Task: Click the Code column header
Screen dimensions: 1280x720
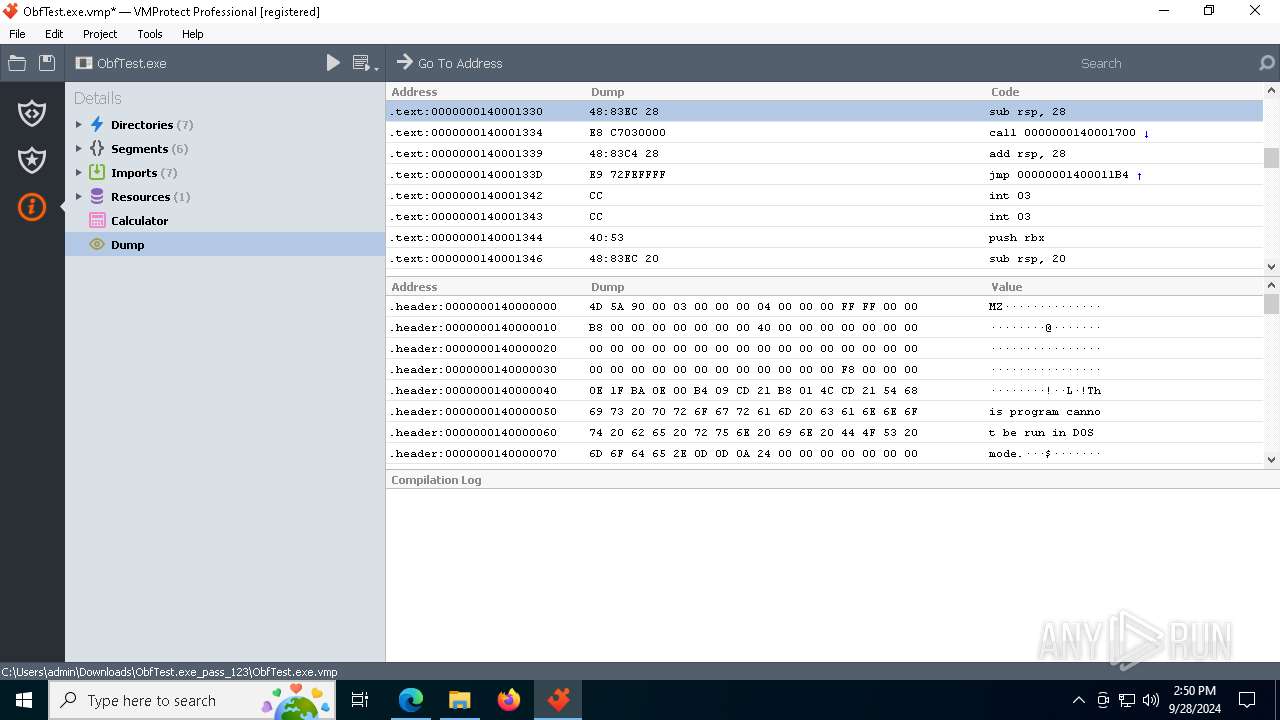Action: [x=1005, y=91]
